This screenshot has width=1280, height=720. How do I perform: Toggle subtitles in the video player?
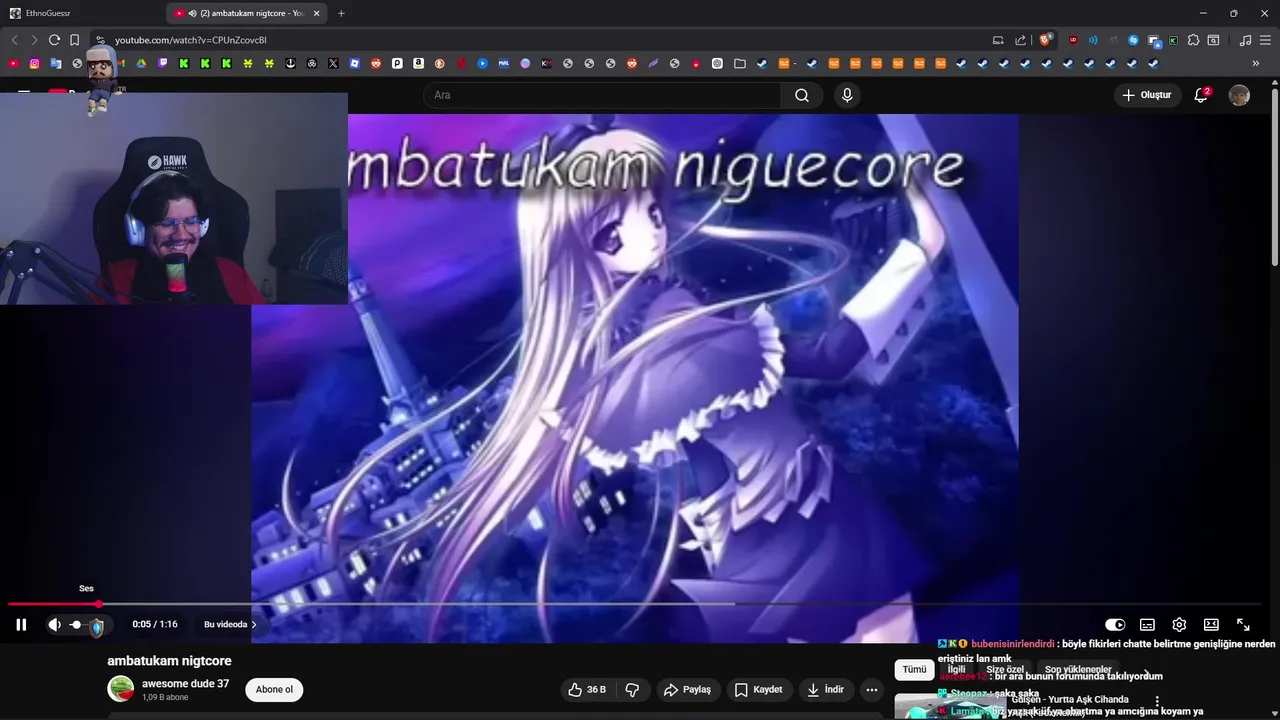[x=1147, y=624]
